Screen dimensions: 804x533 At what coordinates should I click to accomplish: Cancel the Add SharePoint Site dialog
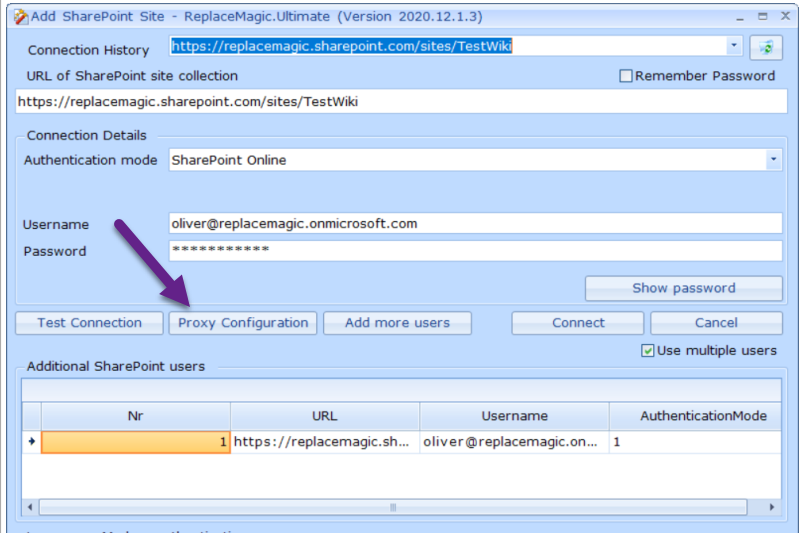716,323
